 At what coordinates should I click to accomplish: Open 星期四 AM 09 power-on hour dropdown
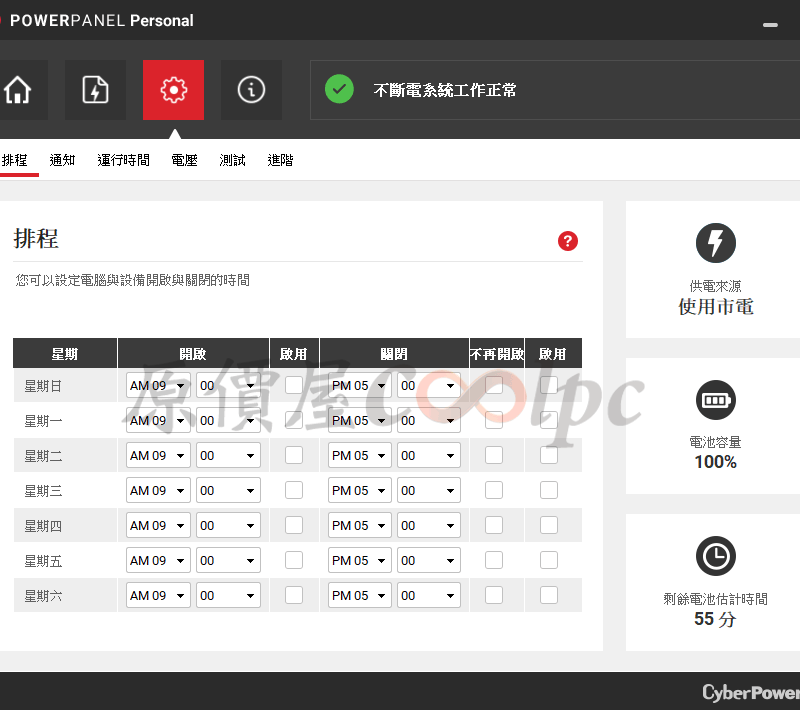pyautogui.click(x=158, y=525)
